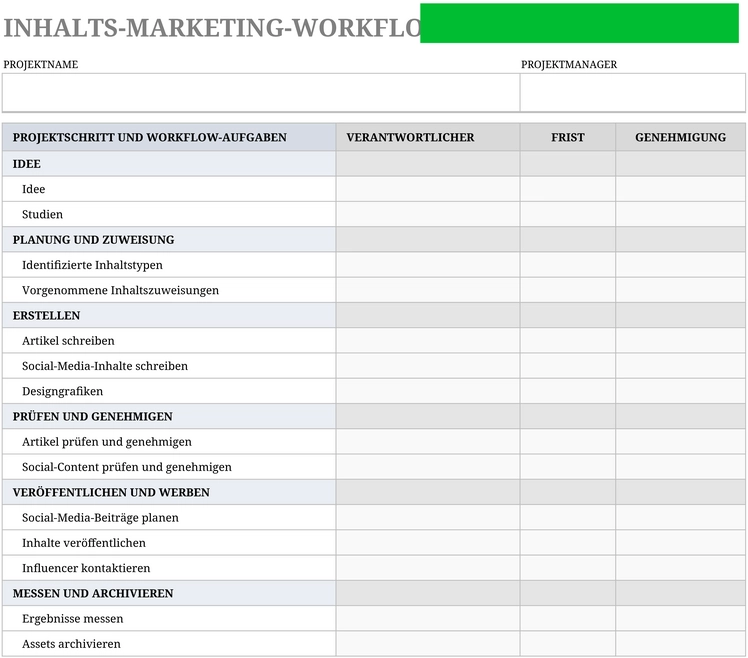Select the 'Identifizierte Inhaltstypen' cell
The width and height of the screenshot is (748, 658).
click(169, 265)
